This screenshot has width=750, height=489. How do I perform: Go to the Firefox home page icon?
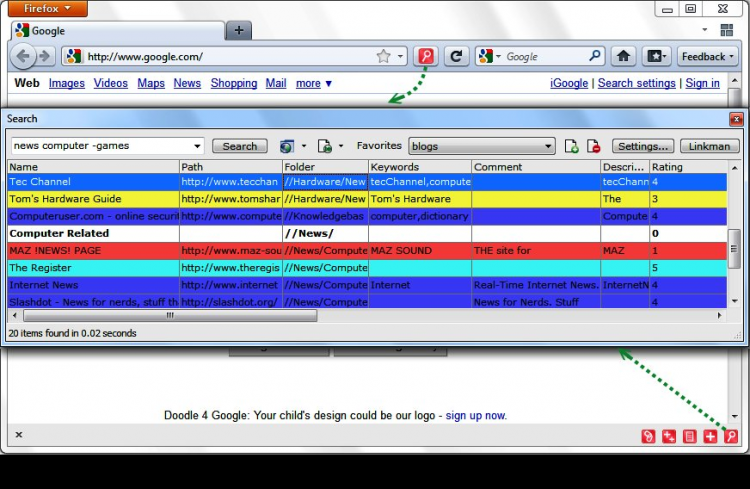tap(623, 56)
